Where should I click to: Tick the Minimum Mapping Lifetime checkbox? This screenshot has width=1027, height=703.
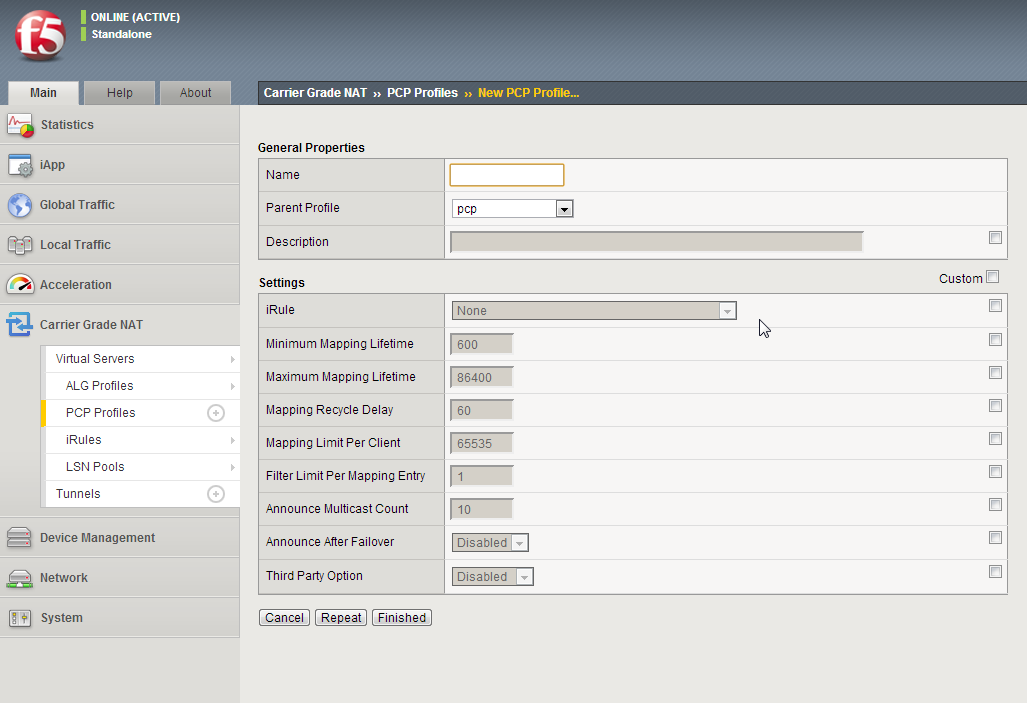point(995,340)
